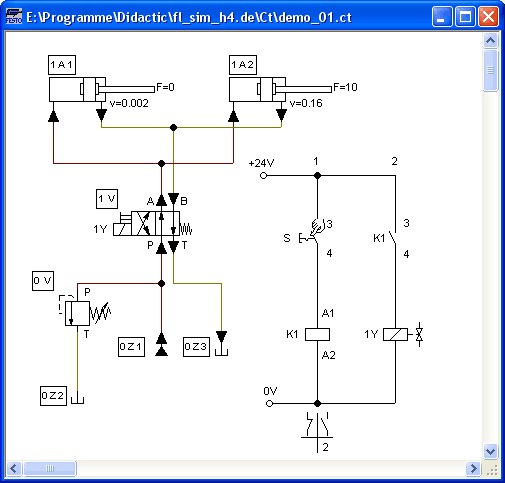The height and width of the screenshot is (483, 505).
Task: Select cylinder 1A1 symbol
Action: (x=102, y=89)
